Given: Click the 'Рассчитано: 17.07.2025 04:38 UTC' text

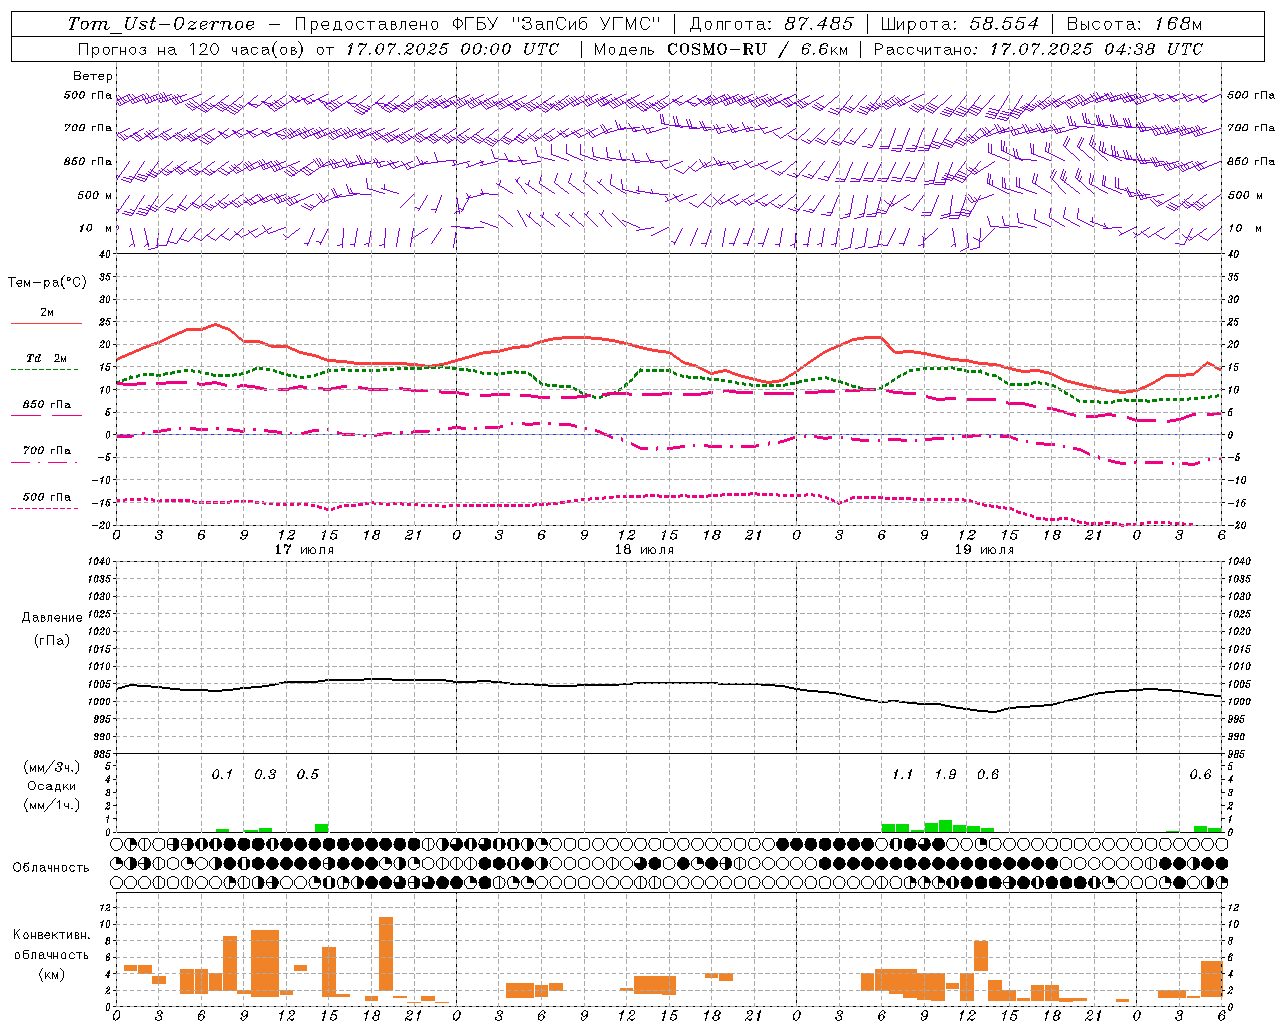Looking at the screenshot, I should click(1038, 48).
